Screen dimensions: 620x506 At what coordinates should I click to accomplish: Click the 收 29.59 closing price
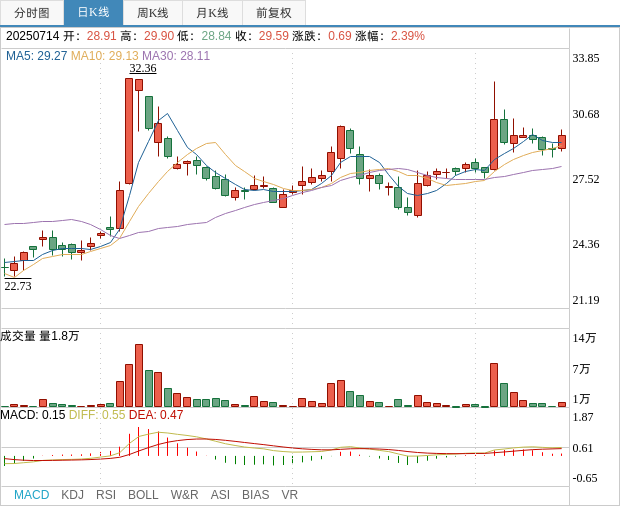(262, 36)
